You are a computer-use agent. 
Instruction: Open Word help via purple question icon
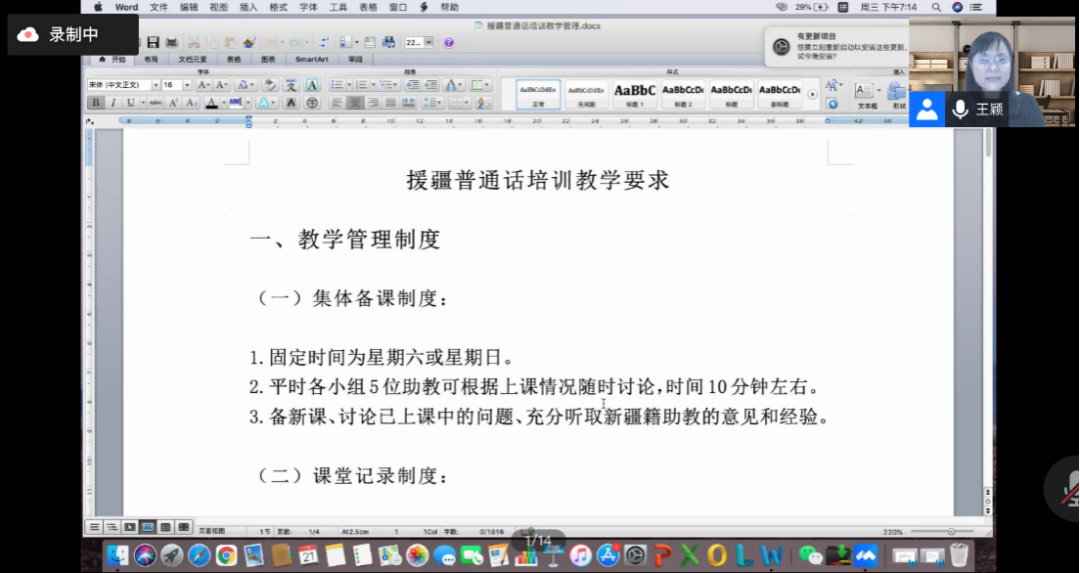coord(449,43)
